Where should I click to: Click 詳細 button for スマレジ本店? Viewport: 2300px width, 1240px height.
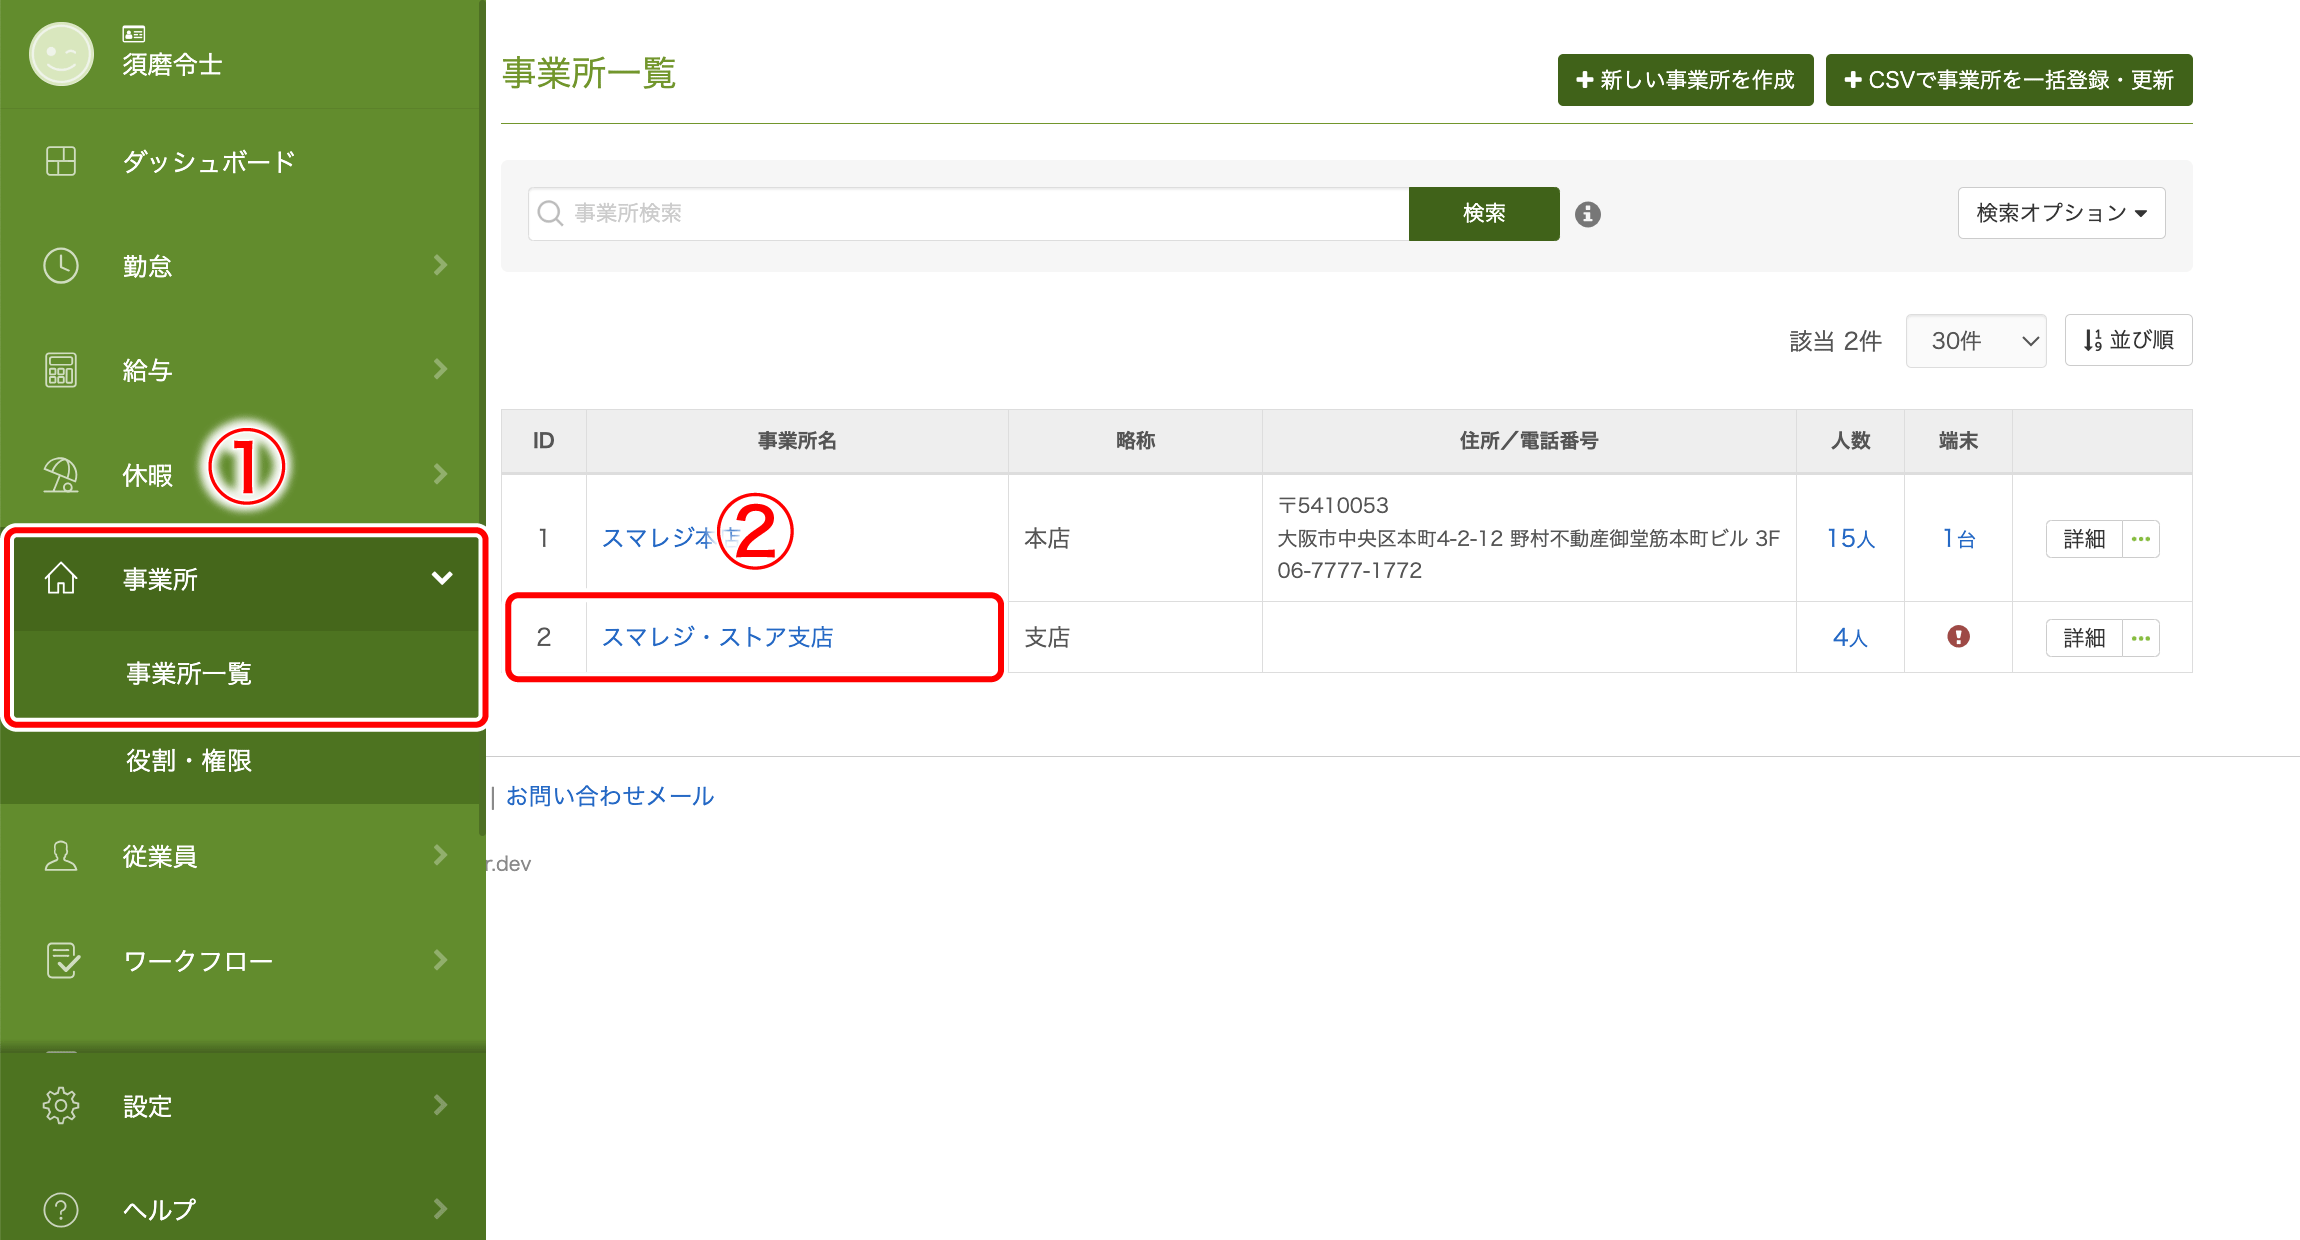click(2084, 539)
